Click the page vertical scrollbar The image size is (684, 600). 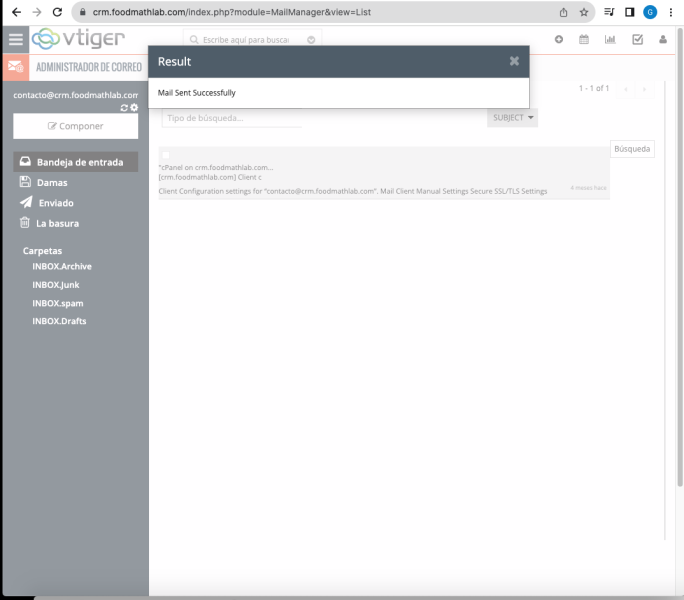(x=680, y=257)
